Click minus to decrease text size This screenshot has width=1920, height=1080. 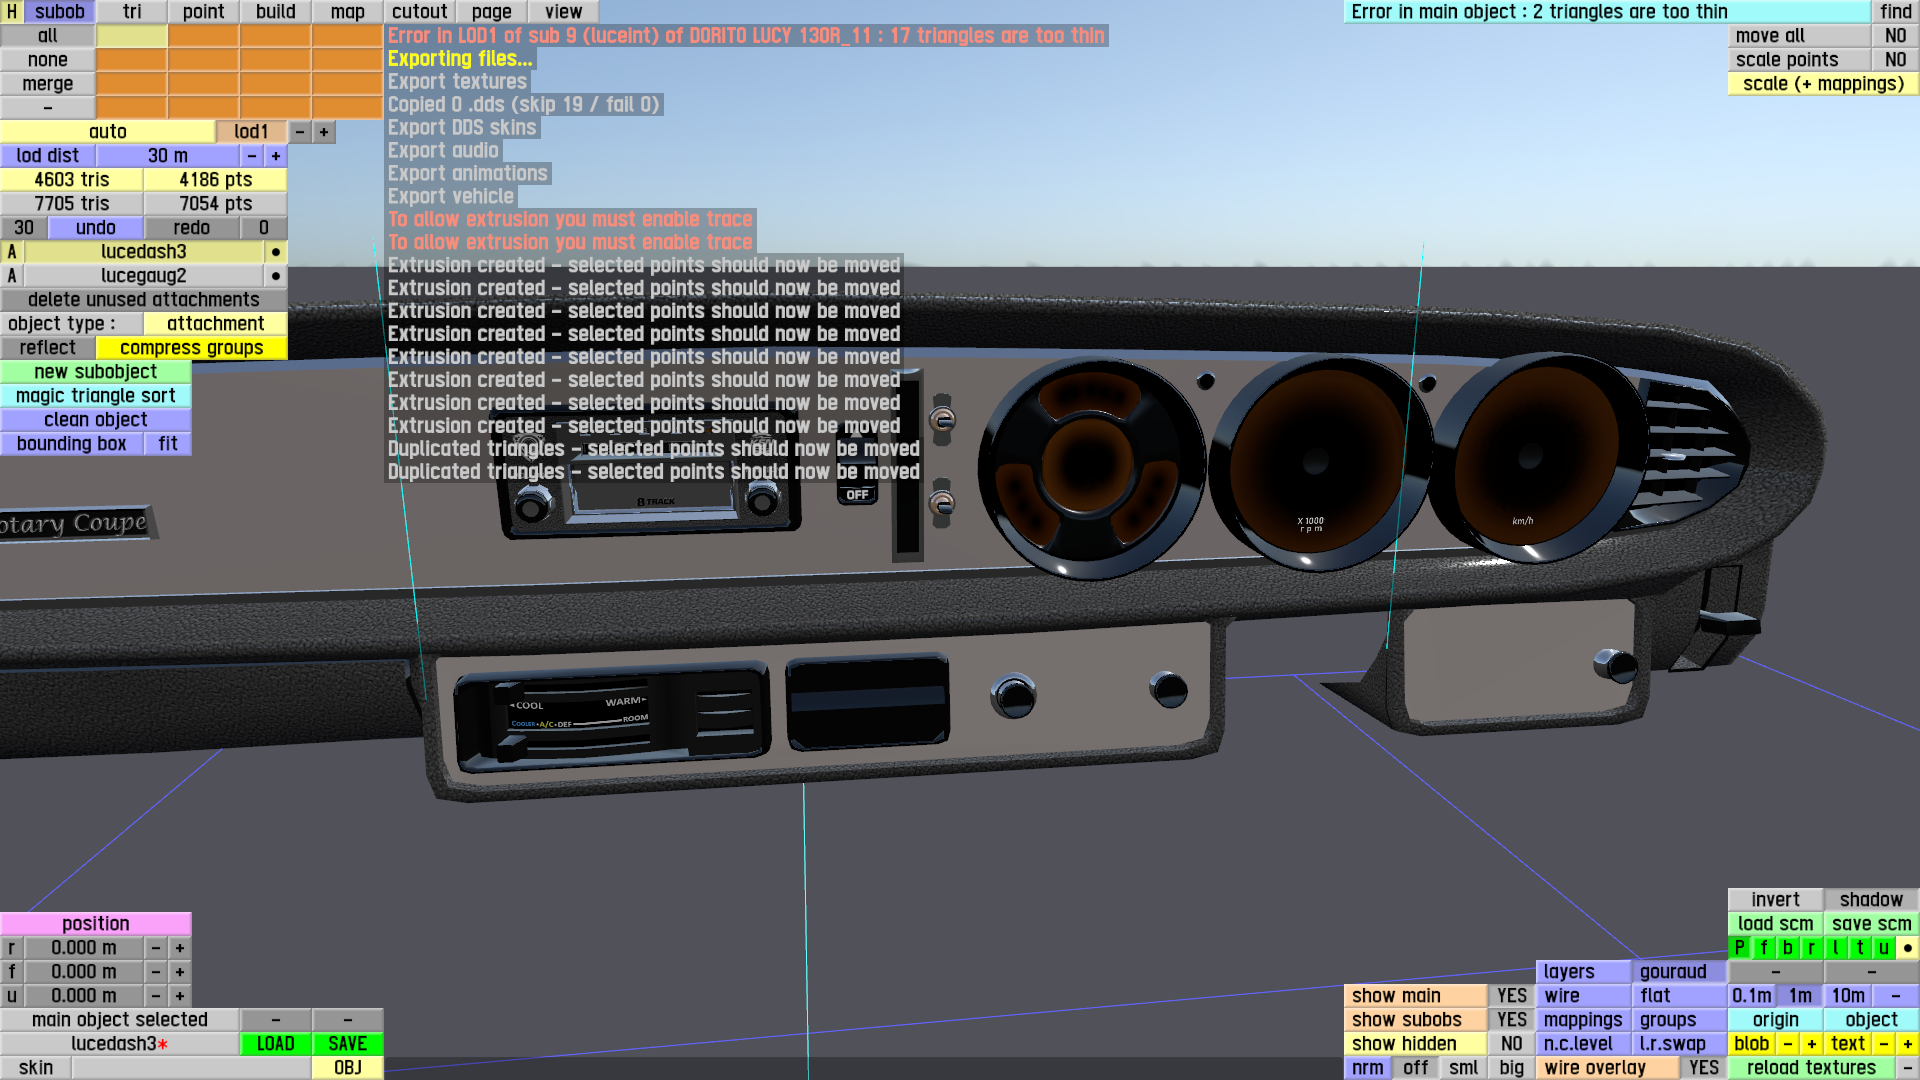1884,1044
